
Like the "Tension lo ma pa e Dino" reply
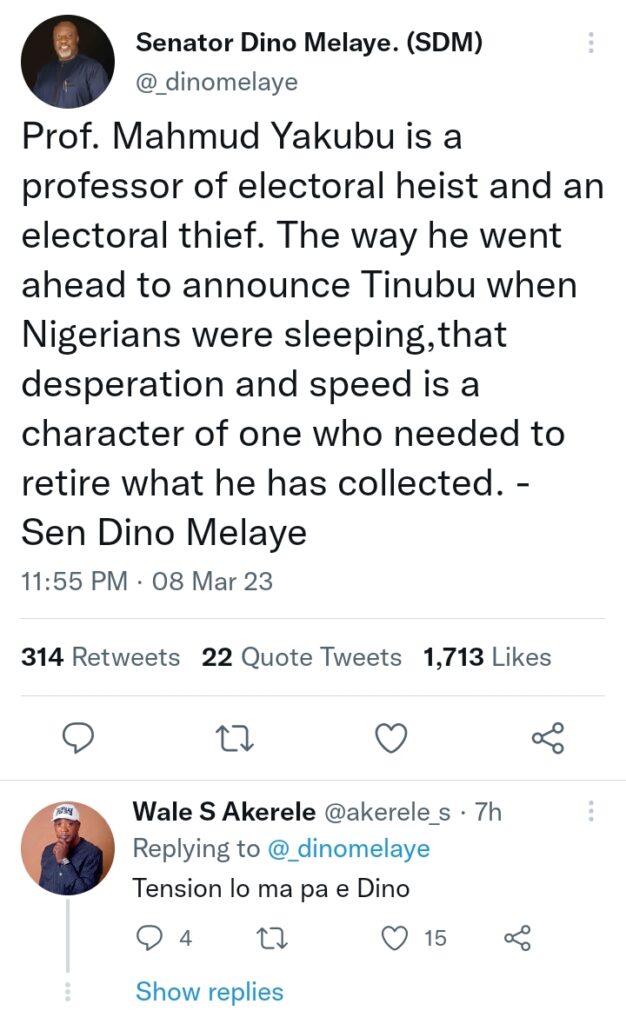tap(397, 938)
